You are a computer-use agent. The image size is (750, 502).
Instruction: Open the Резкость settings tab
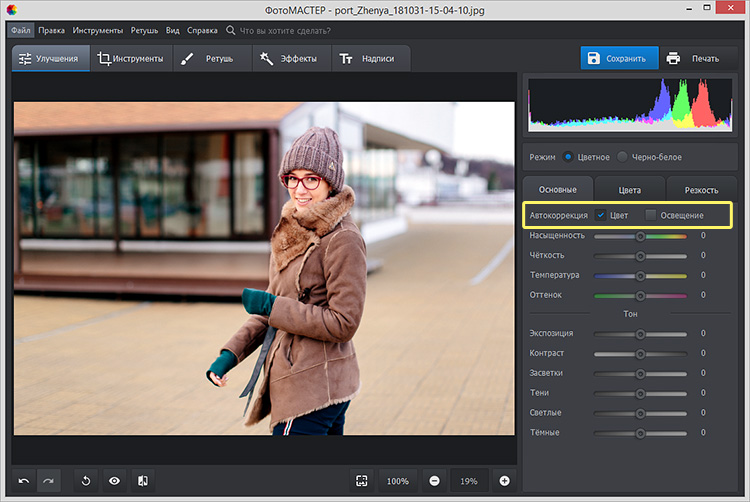(700, 189)
